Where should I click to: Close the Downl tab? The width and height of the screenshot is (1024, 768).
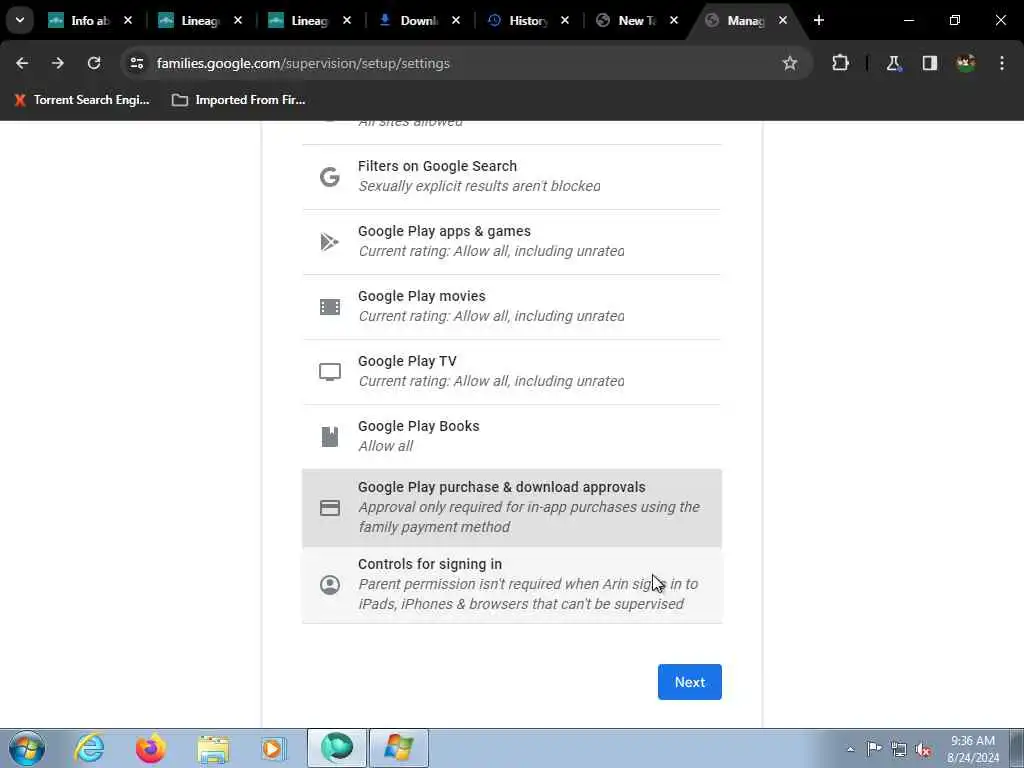tap(456, 20)
